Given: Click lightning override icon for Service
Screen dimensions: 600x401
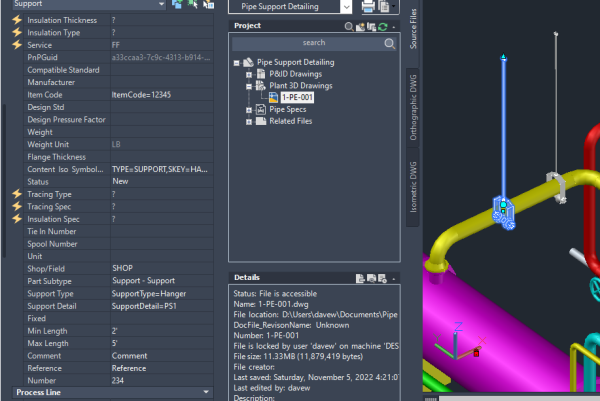Looking at the screenshot, I should tap(17, 44).
